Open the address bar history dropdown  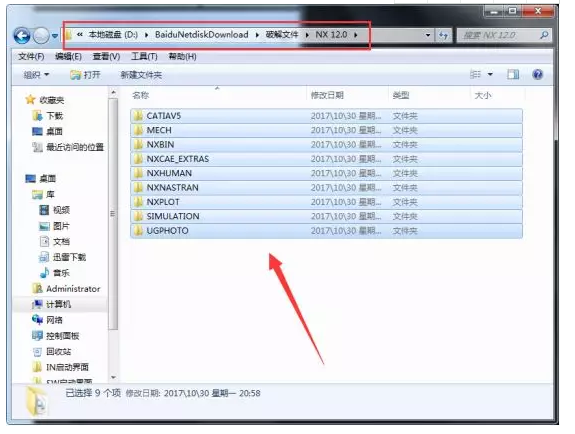428,35
